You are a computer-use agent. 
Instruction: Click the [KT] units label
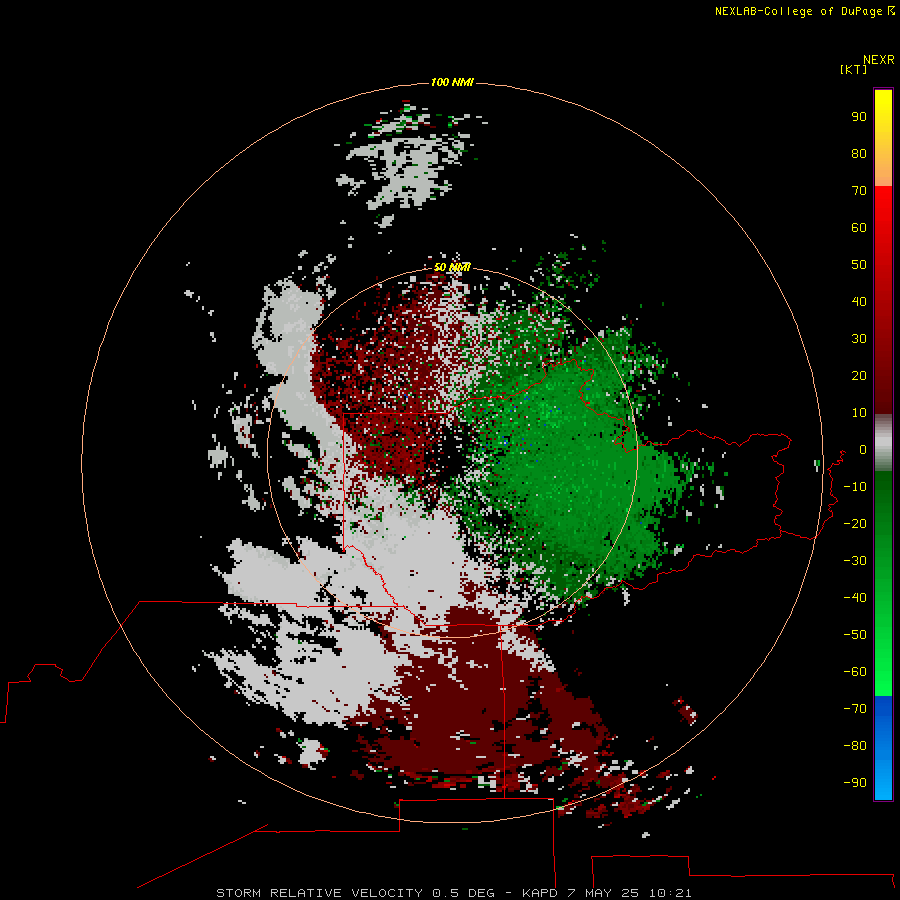click(854, 69)
